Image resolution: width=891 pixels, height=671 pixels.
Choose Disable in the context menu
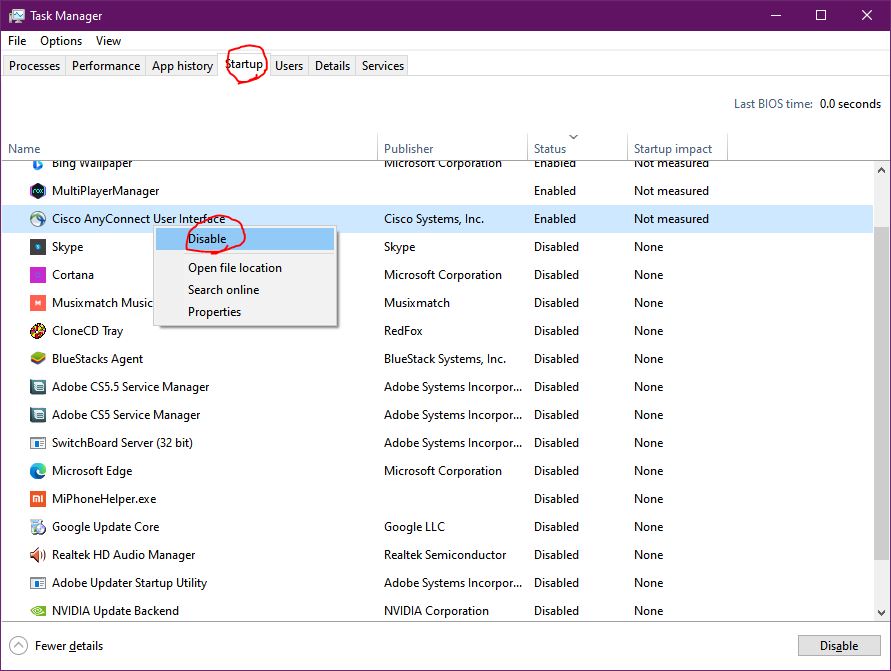245,239
